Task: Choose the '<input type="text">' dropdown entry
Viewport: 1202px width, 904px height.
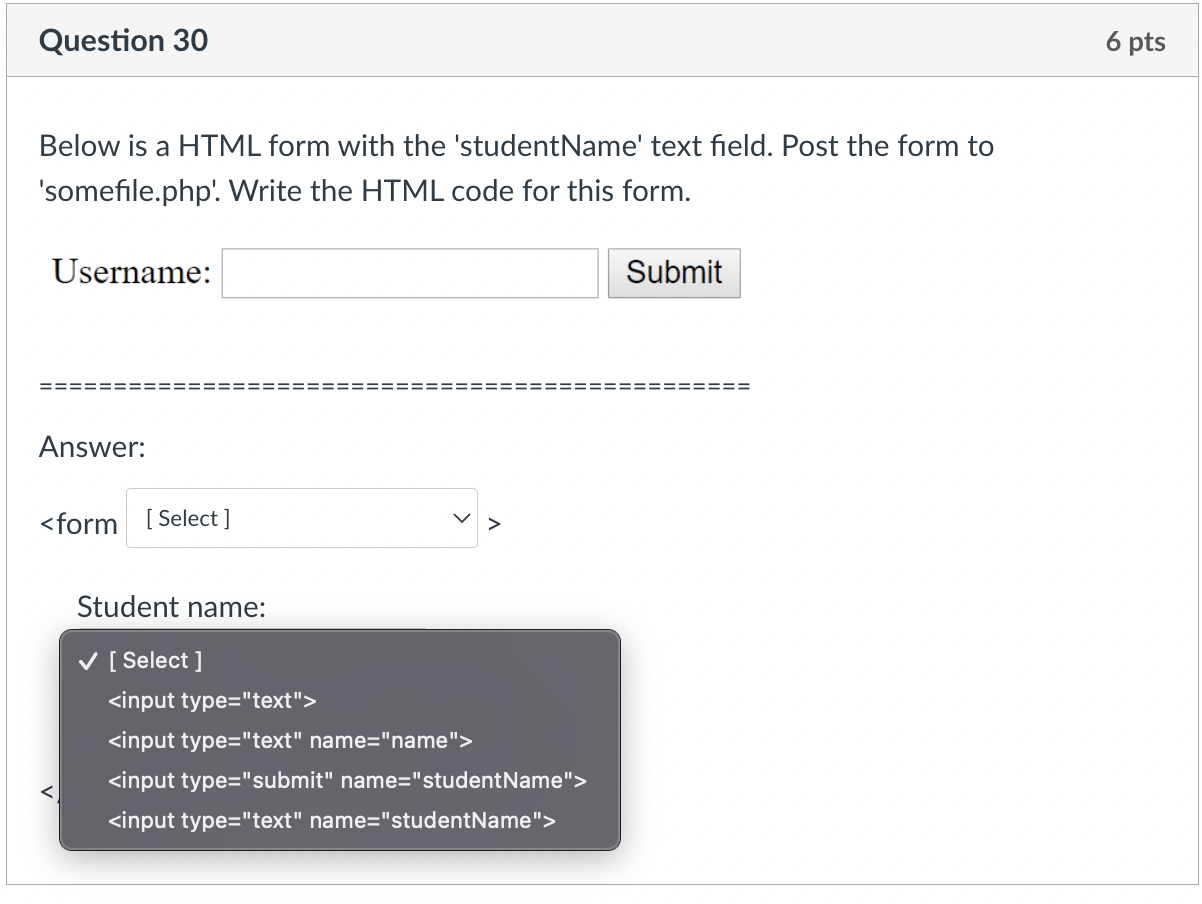Action: (212, 700)
